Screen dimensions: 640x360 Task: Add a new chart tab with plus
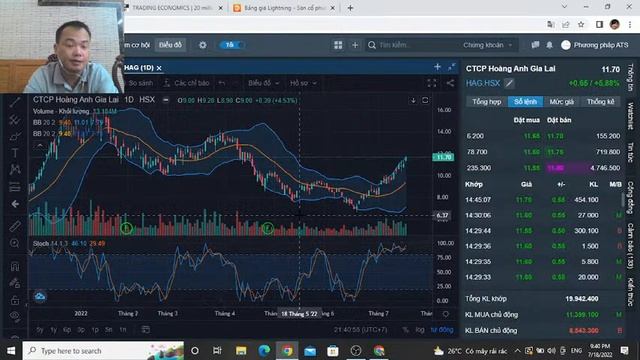point(437,67)
